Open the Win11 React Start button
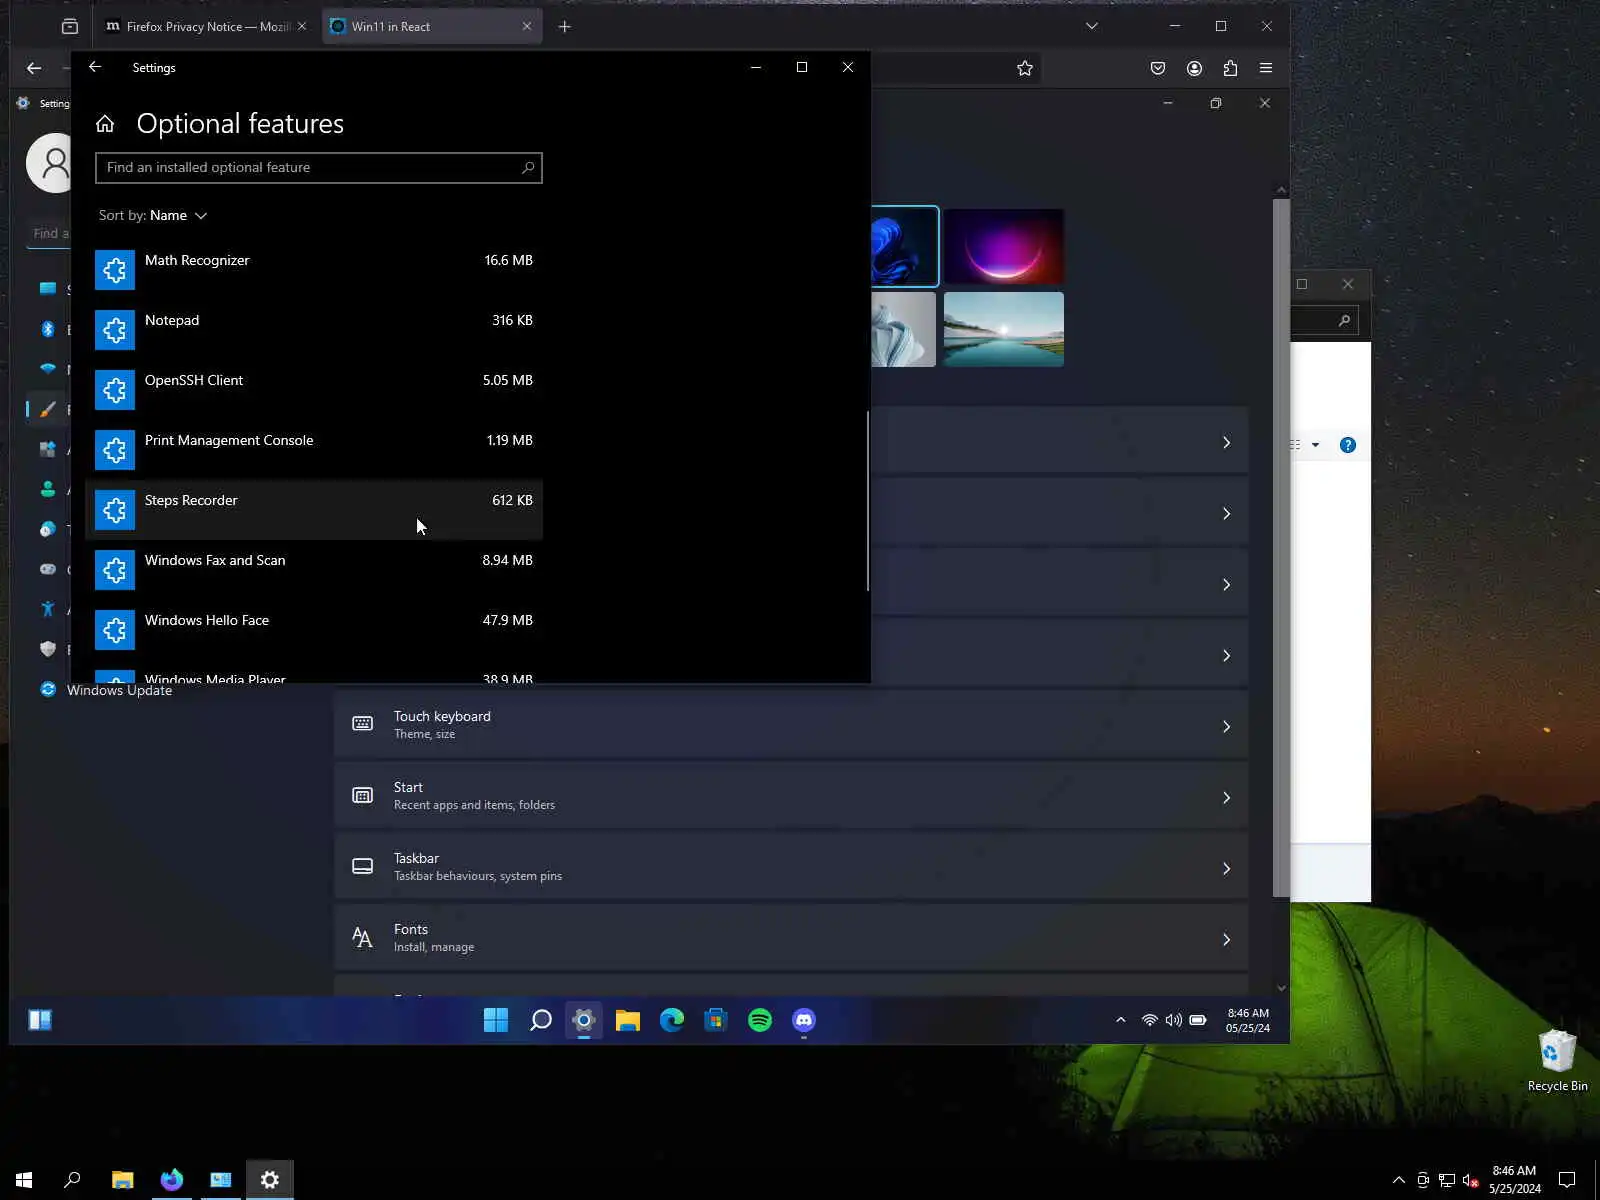Screen dimensions: 1600x1200 (496, 1020)
